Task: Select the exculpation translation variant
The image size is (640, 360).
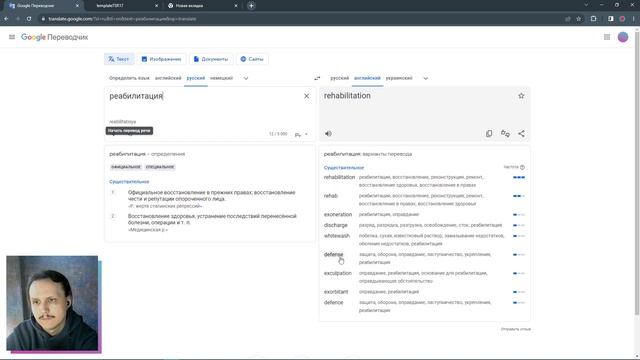Action: [338, 273]
